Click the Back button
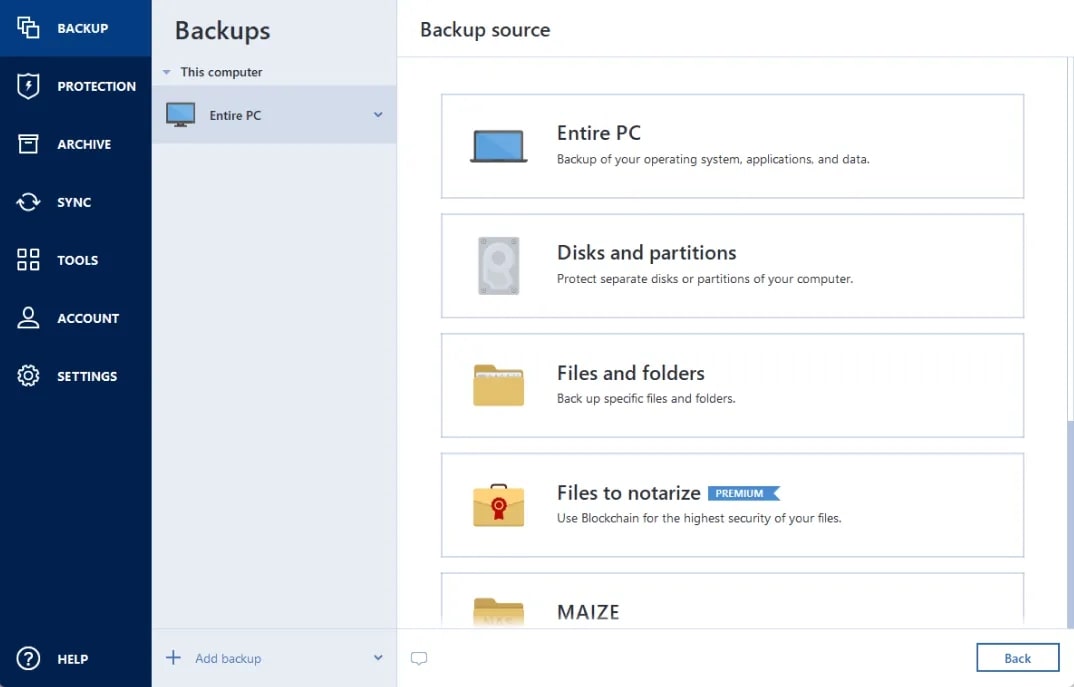This screenshot has height=687, width=1074. coord(1018,657)
